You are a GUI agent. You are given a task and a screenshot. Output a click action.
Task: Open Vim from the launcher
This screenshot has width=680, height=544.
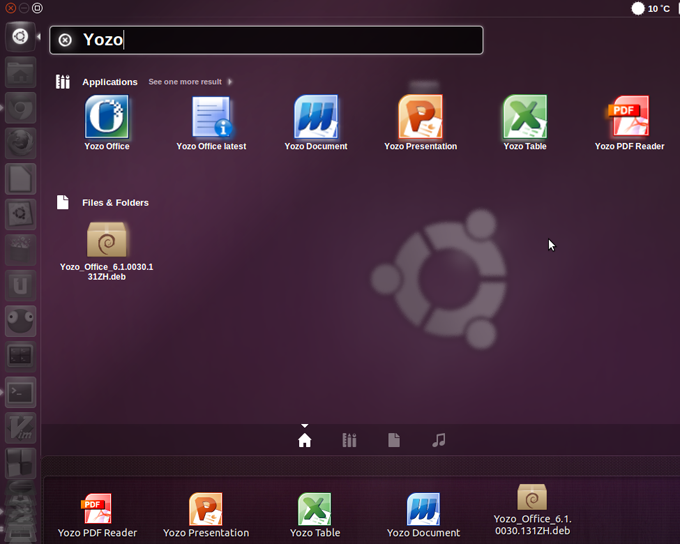coord(20,428)
